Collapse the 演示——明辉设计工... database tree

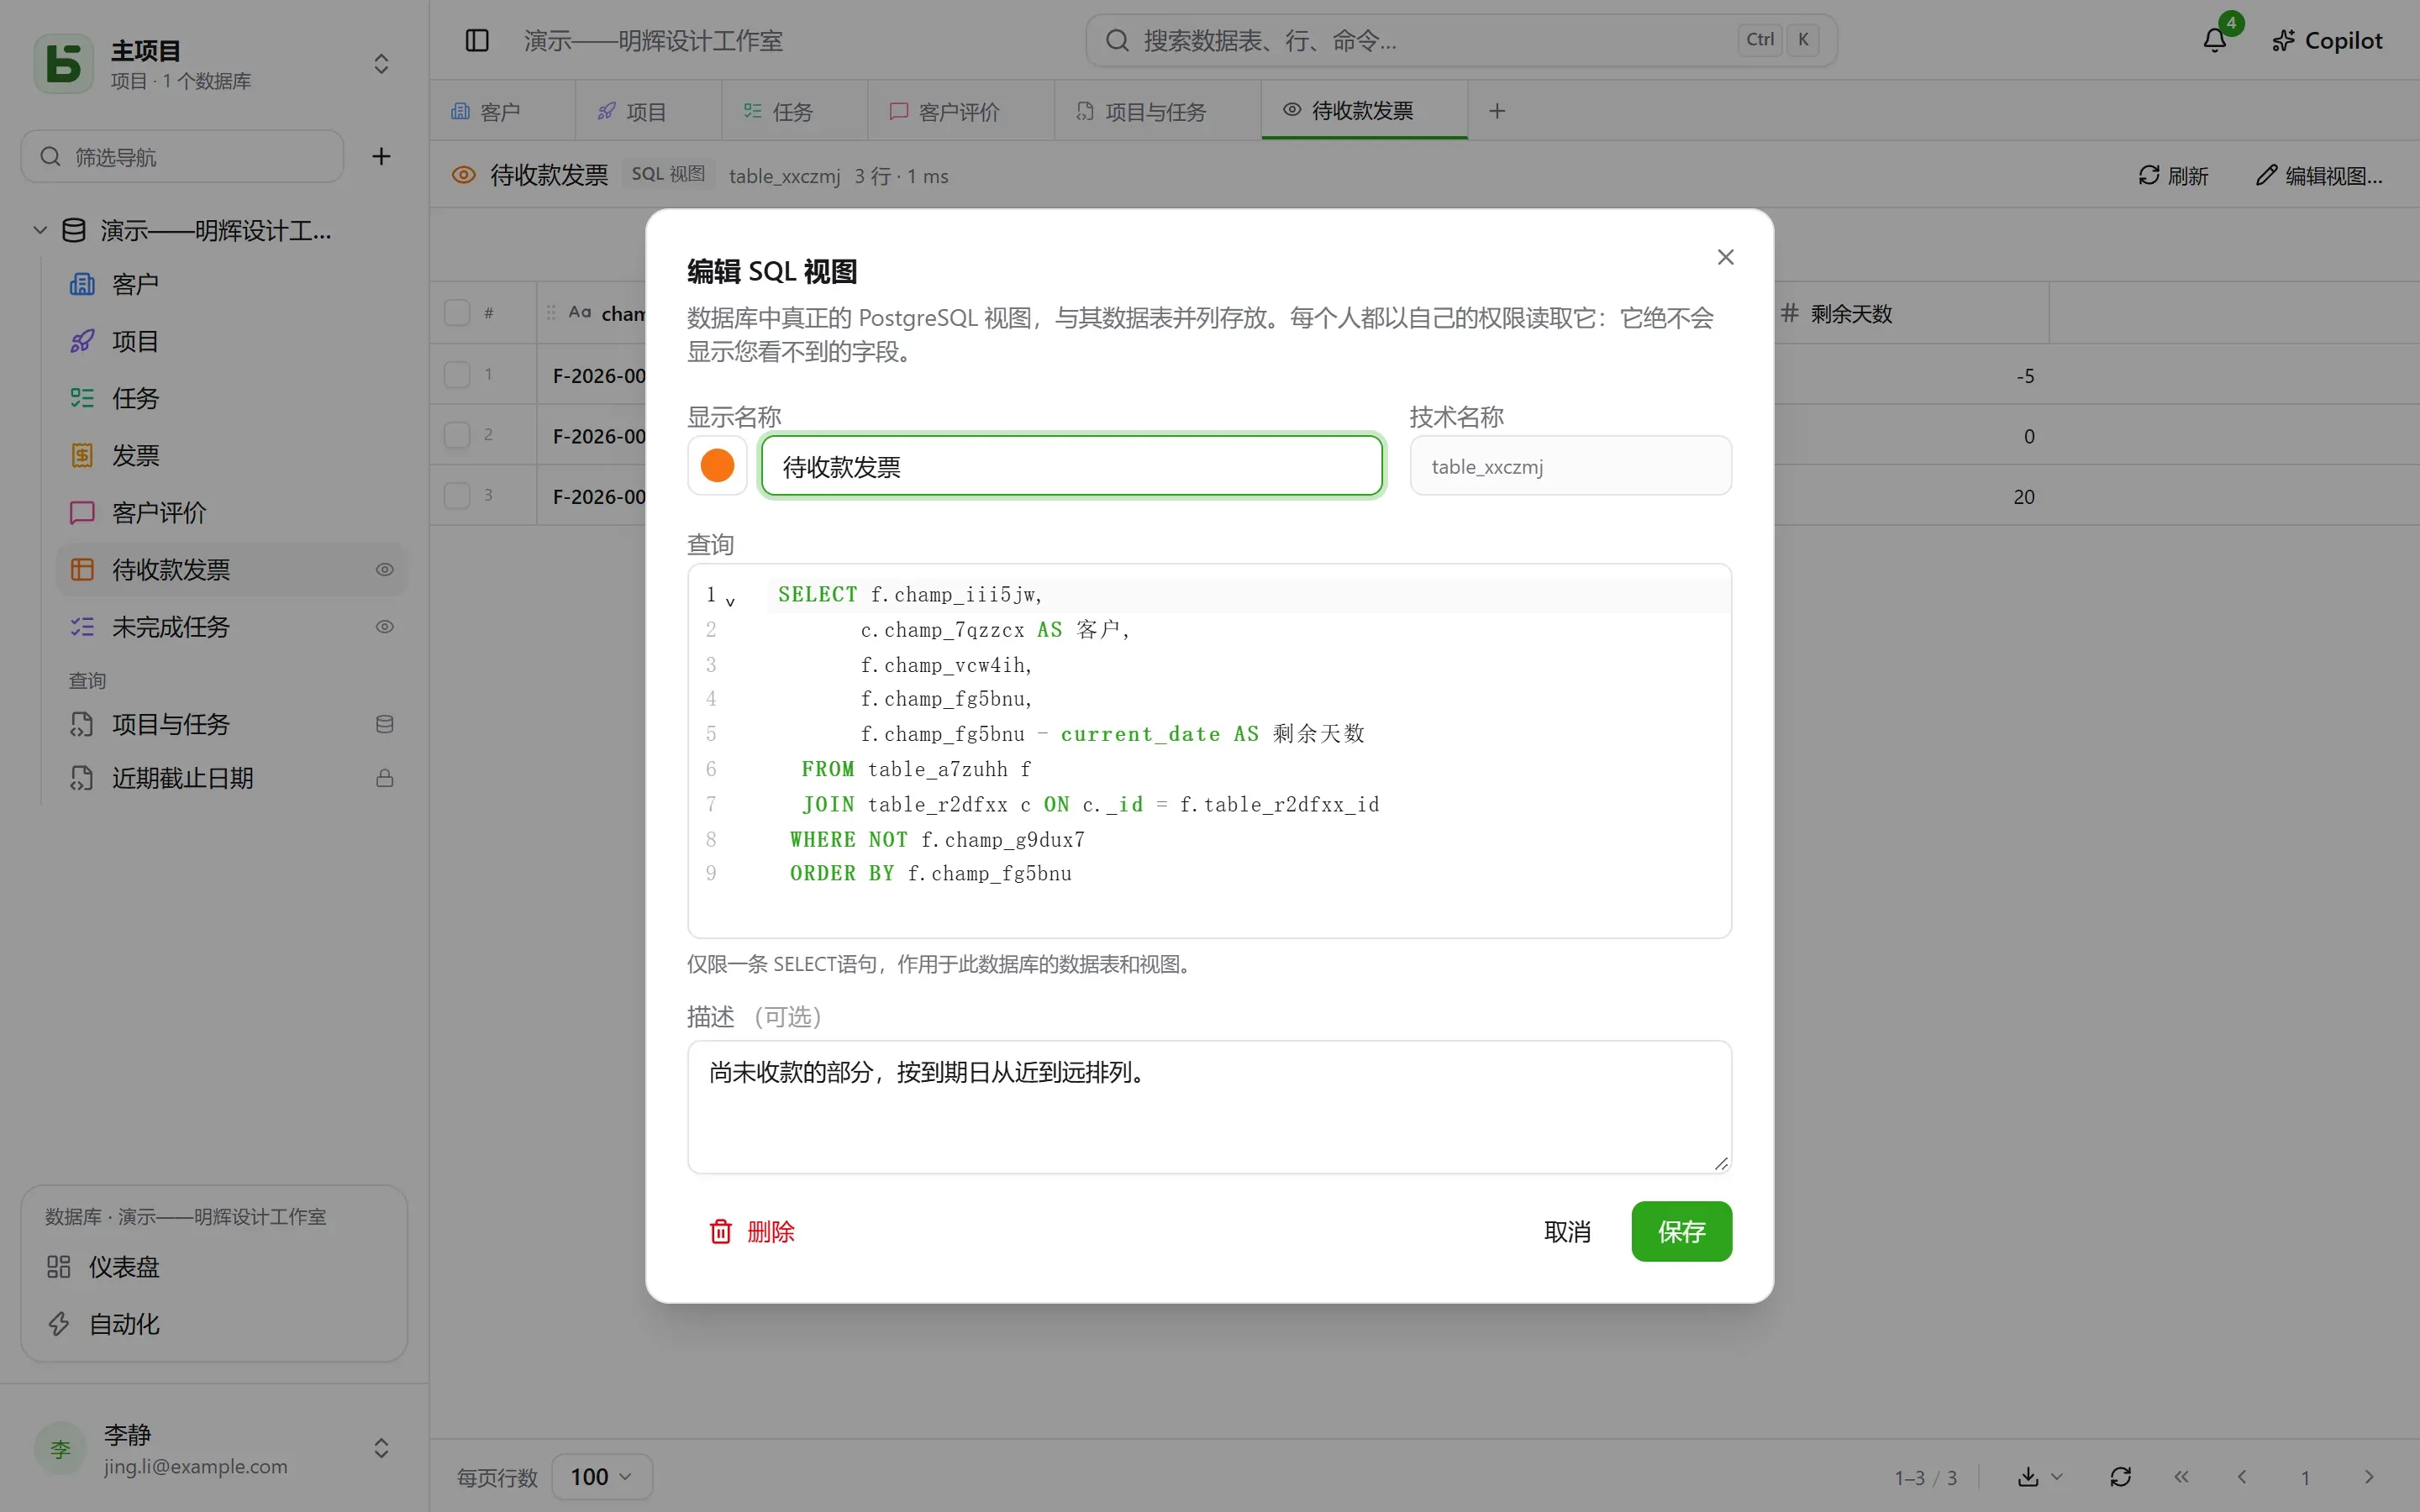(40, 230)
